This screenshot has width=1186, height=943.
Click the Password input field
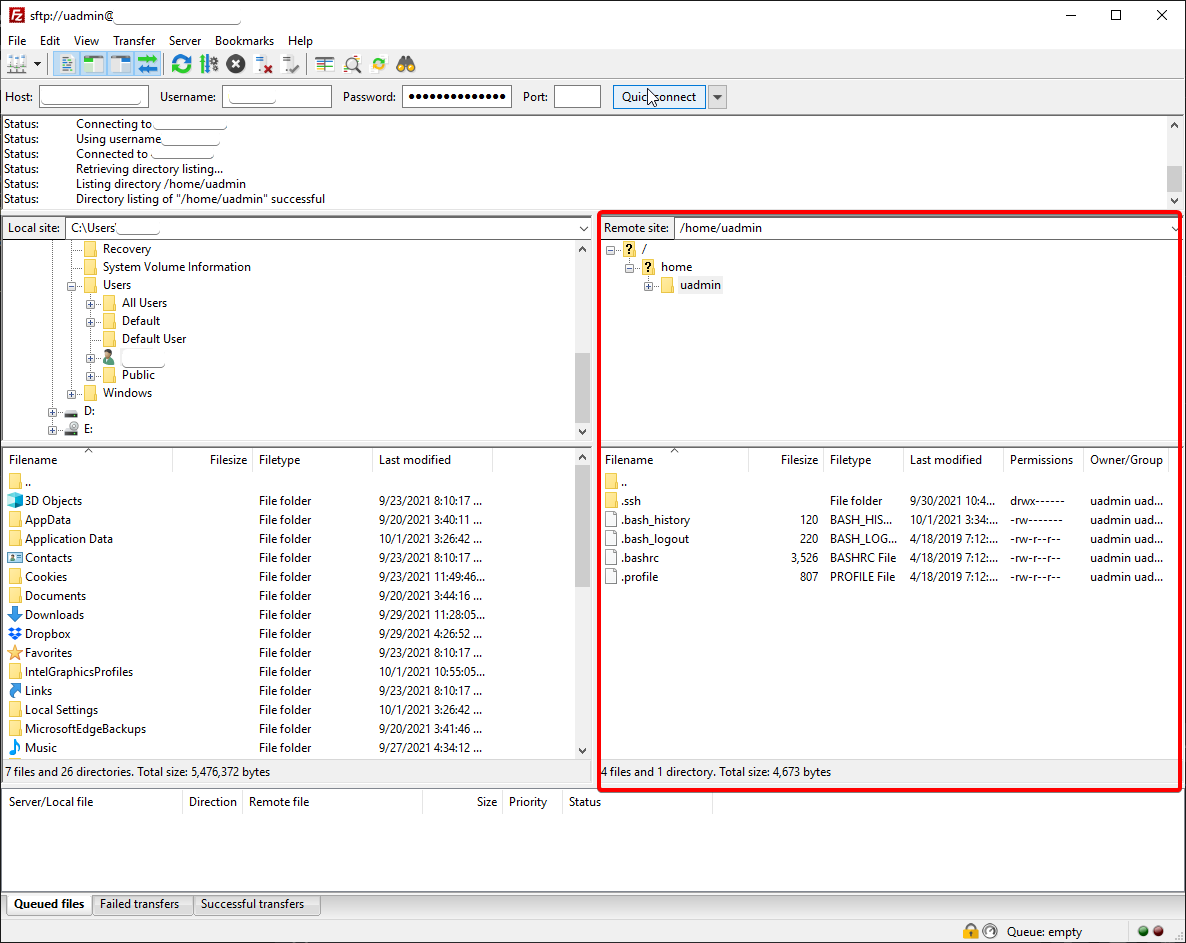[x=457, y=97]
